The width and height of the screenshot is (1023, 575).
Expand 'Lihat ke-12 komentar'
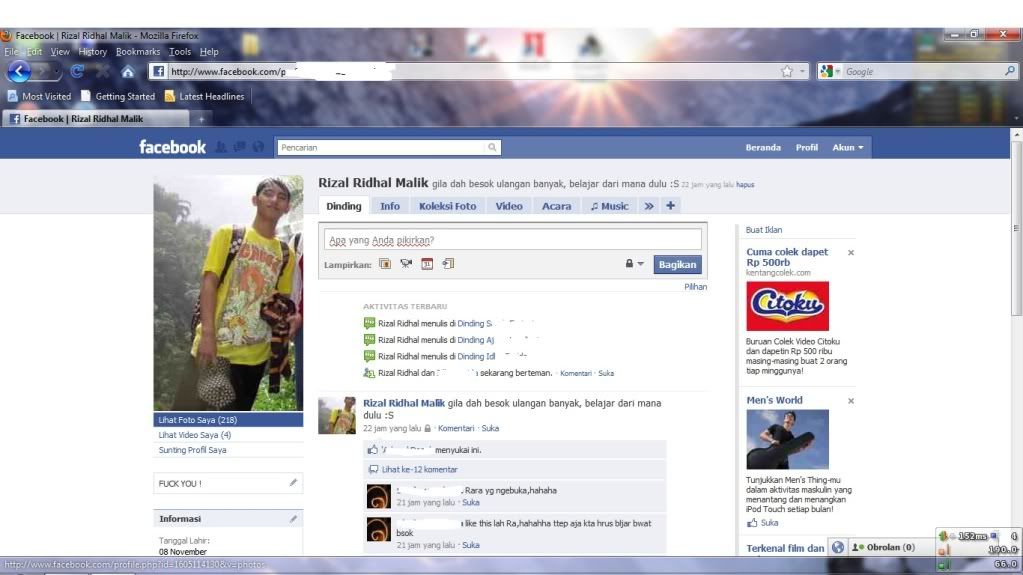tap(420, 469)
